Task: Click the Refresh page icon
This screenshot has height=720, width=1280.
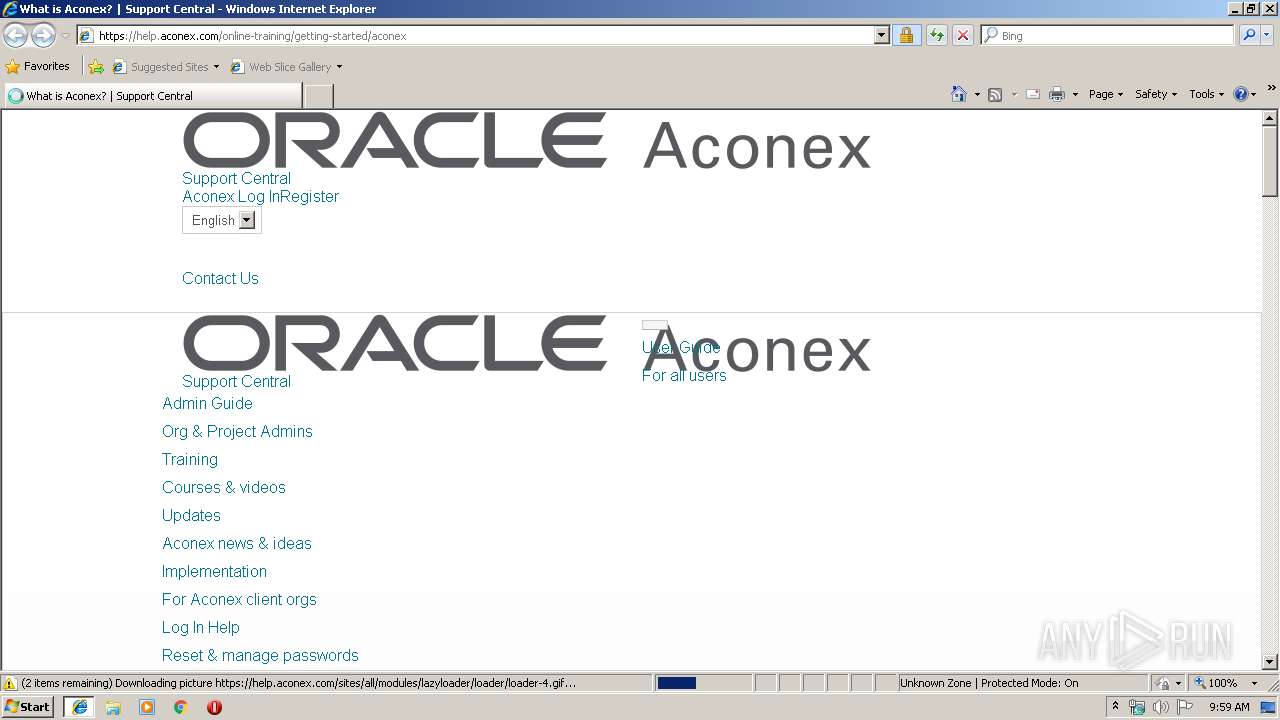Action: click(936, 35)
